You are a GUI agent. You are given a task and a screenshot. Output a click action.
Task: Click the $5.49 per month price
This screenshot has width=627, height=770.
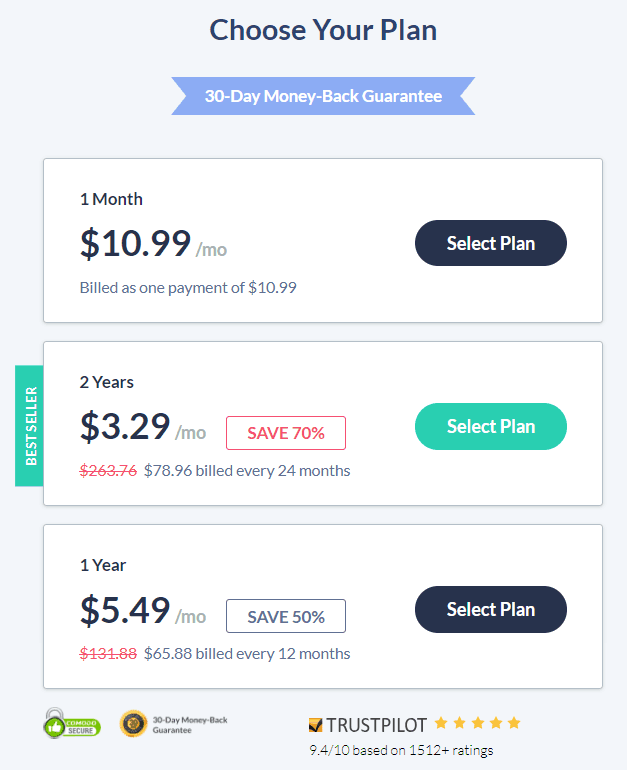coord(143,610)
